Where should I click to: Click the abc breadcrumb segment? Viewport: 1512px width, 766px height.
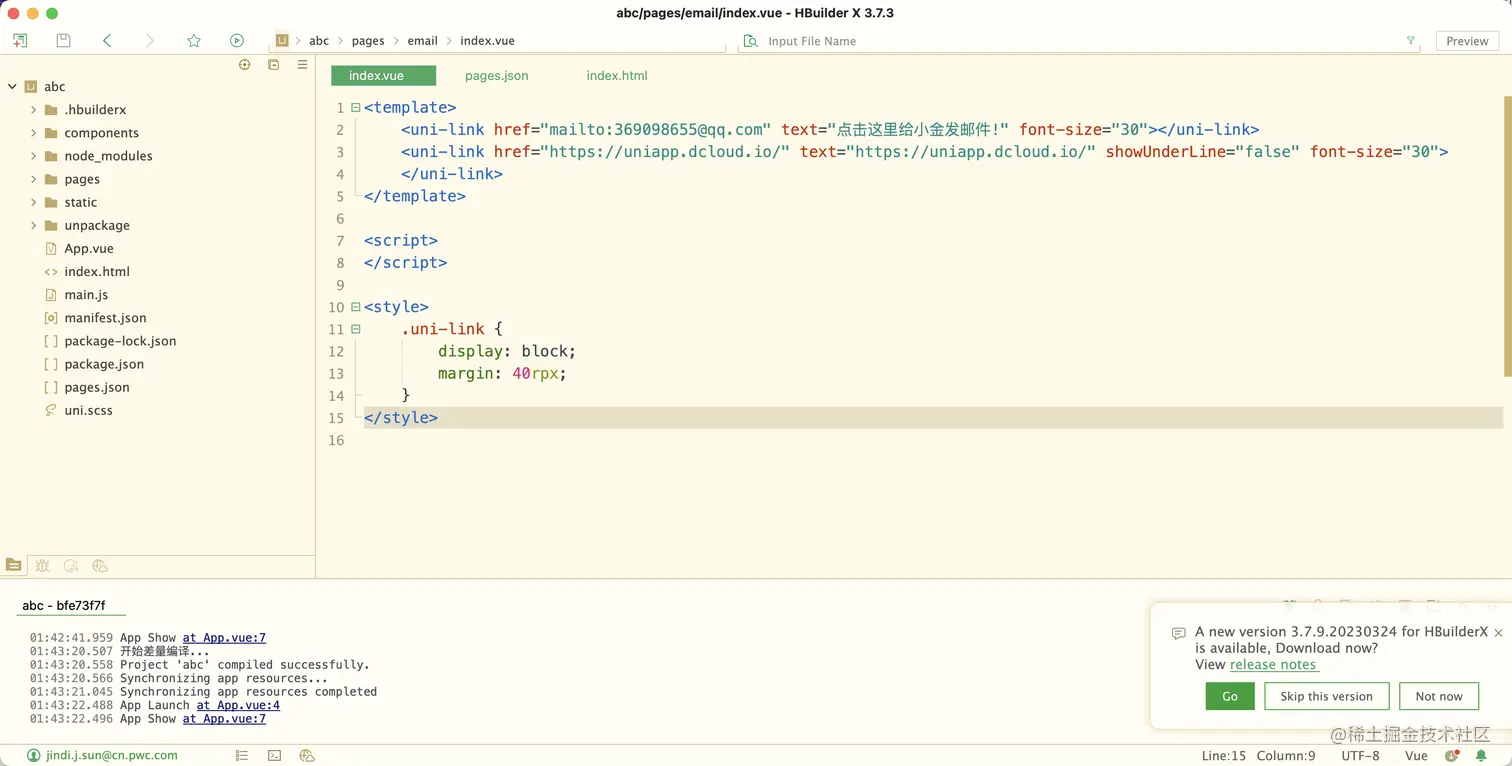[x=319, y=41]
